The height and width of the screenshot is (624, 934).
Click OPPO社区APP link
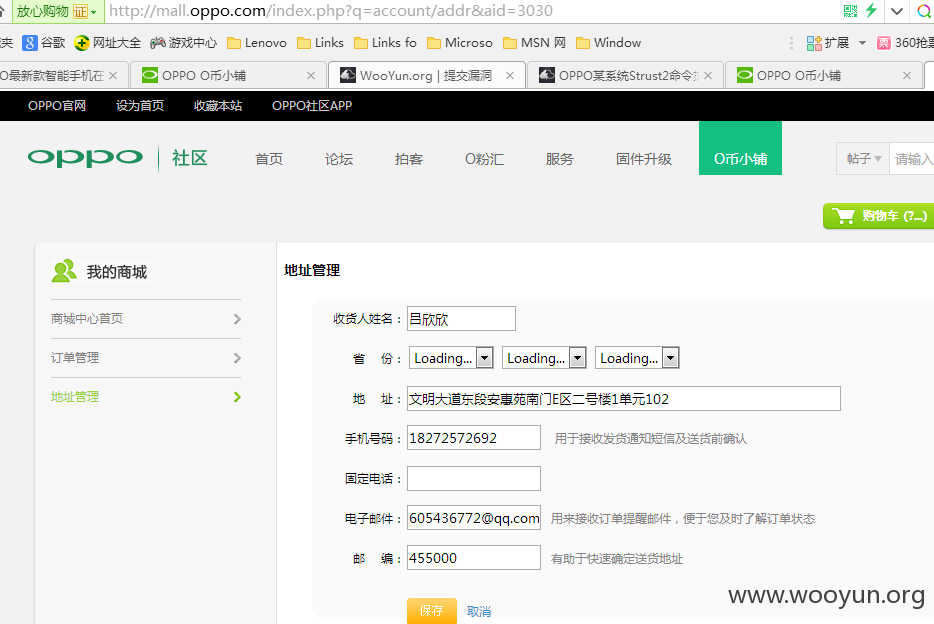click(x=312, y=105)
